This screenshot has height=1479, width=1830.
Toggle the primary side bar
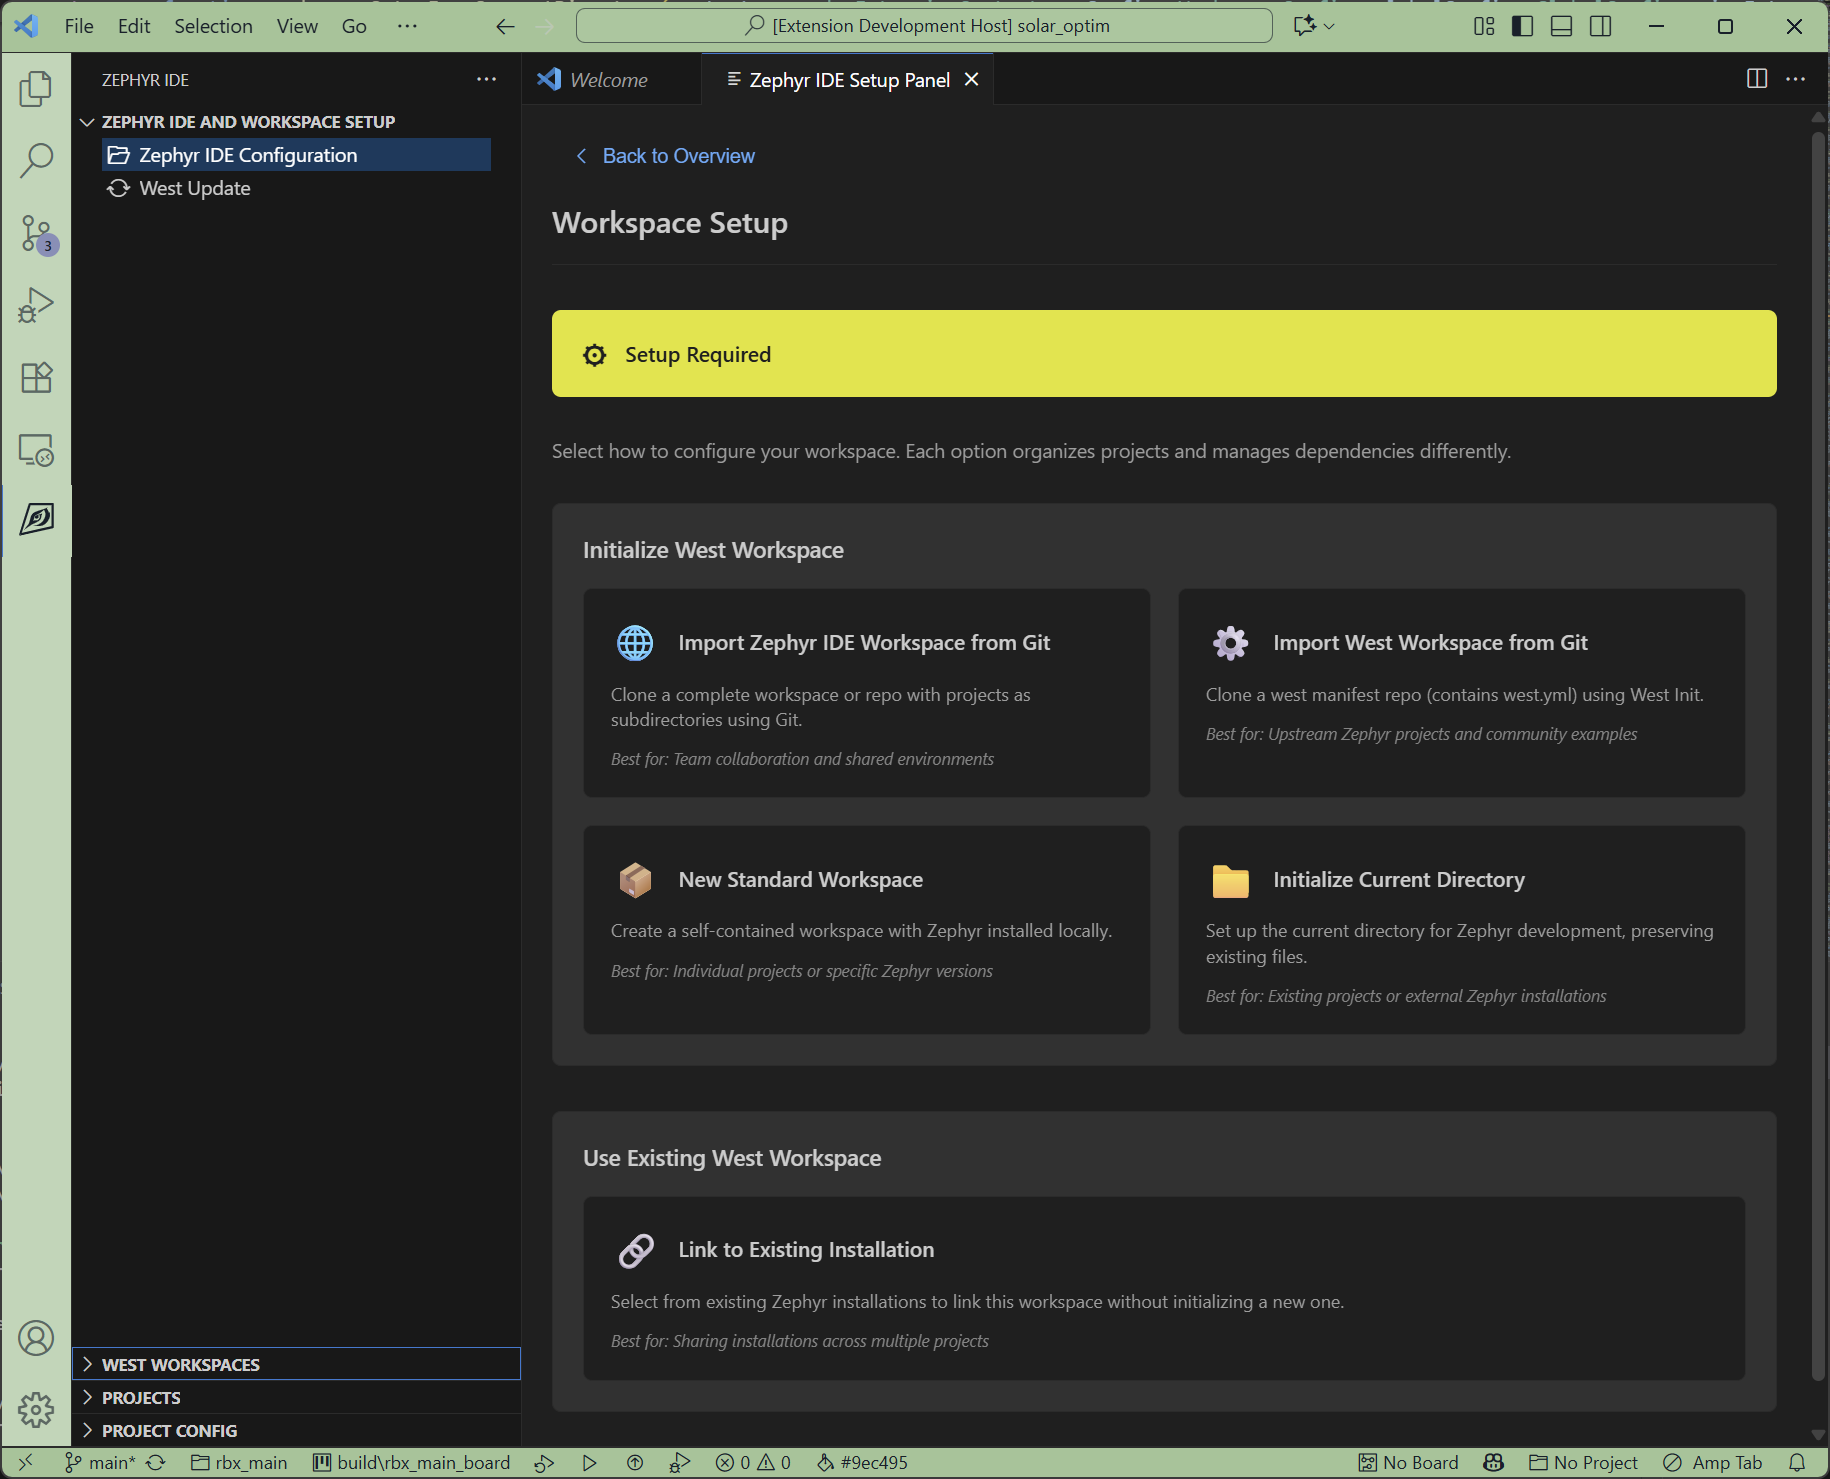pos(1523,26)
